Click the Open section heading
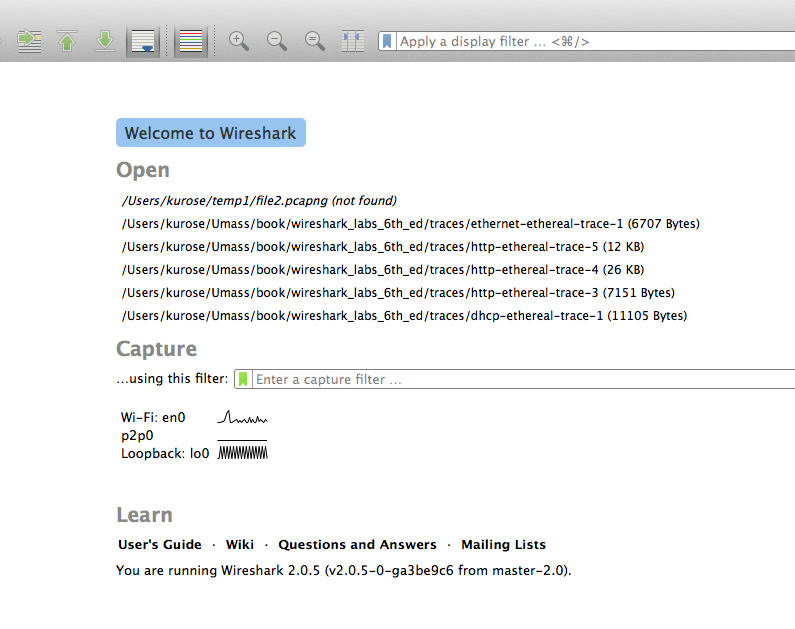The height and width of the screenshot is (629, 795). pyautogui.click(x=143, y=170)
